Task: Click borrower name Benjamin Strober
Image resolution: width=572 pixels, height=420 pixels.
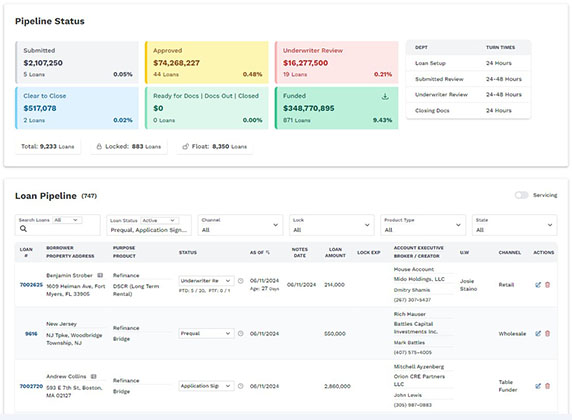Action: [70, 275]
